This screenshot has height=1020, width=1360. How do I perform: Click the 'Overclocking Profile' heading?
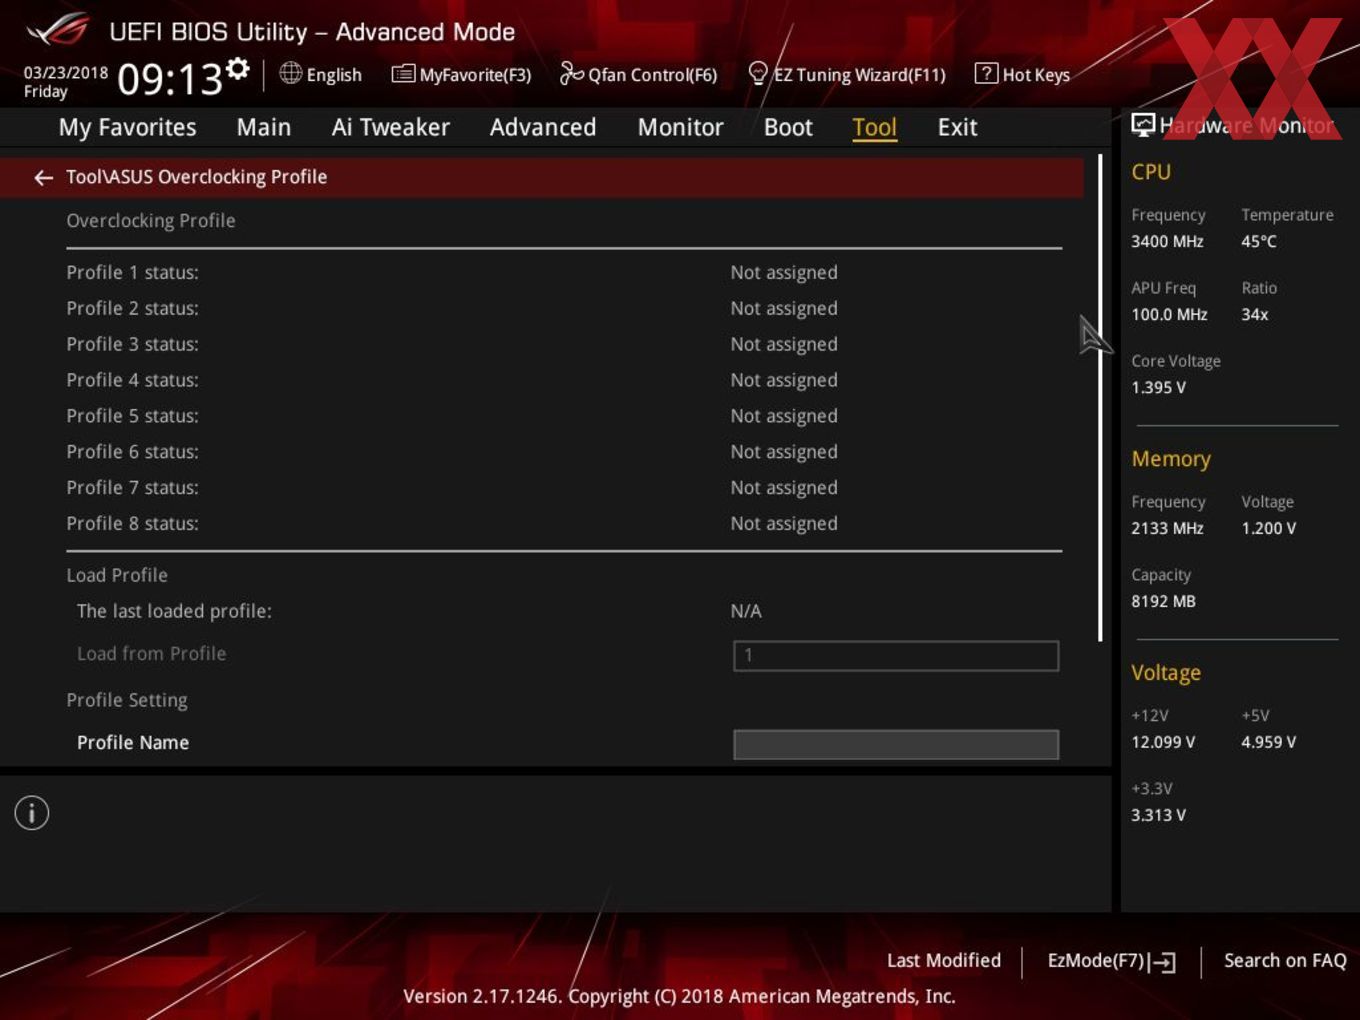(x=151, y=220)
